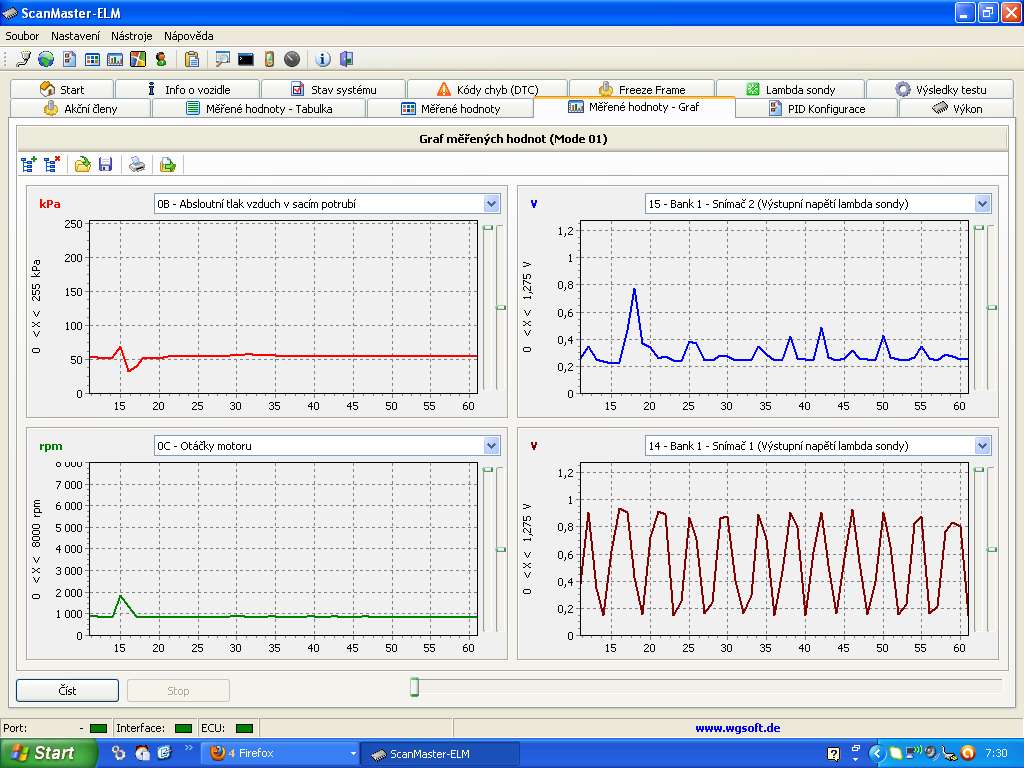Click the horizontal slider handle beside Stop button

point(414,687)
